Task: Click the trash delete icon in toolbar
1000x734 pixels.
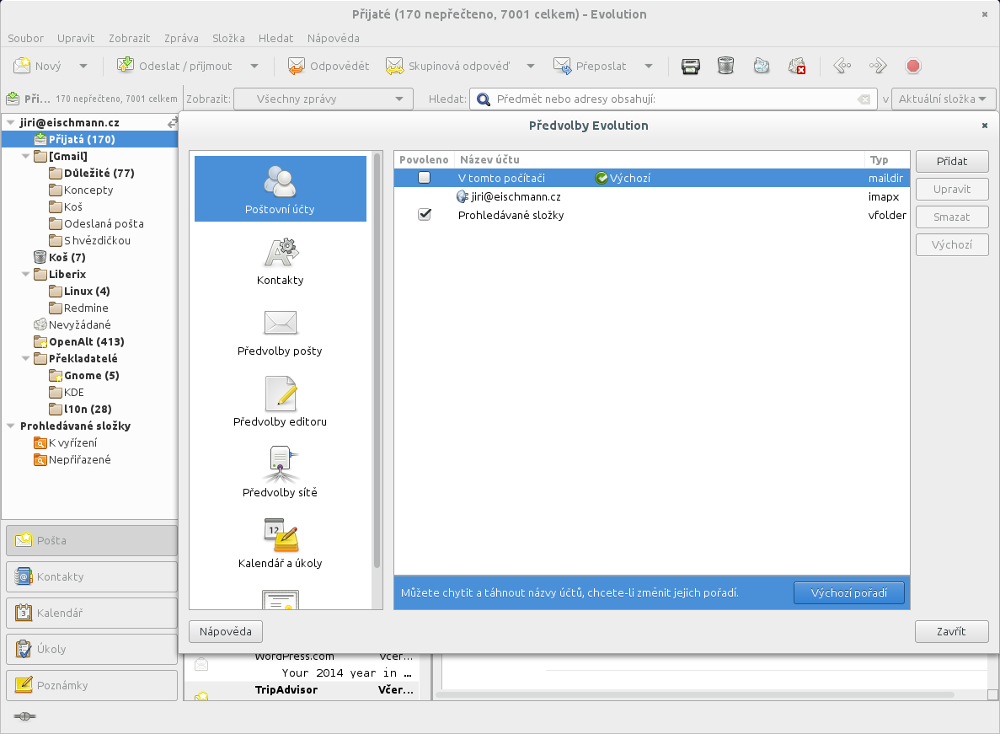Action: 726,66
